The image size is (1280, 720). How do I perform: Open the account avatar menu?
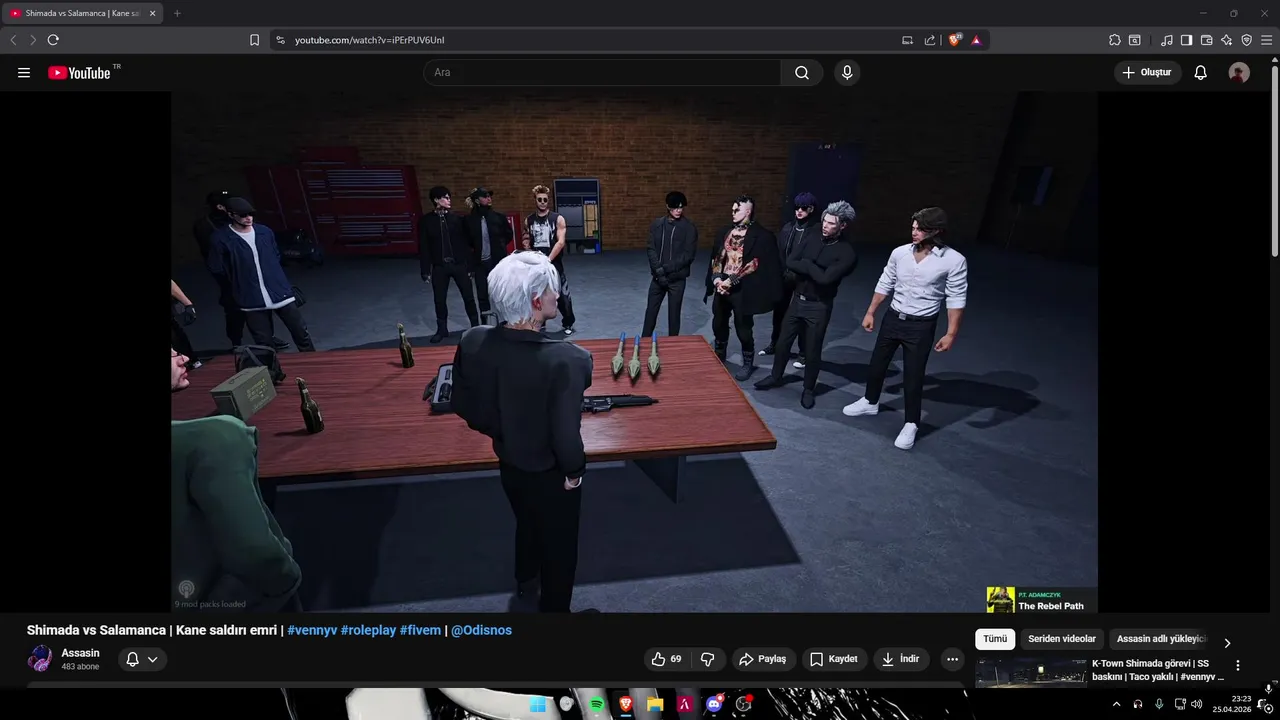[x=1239, y=72]
